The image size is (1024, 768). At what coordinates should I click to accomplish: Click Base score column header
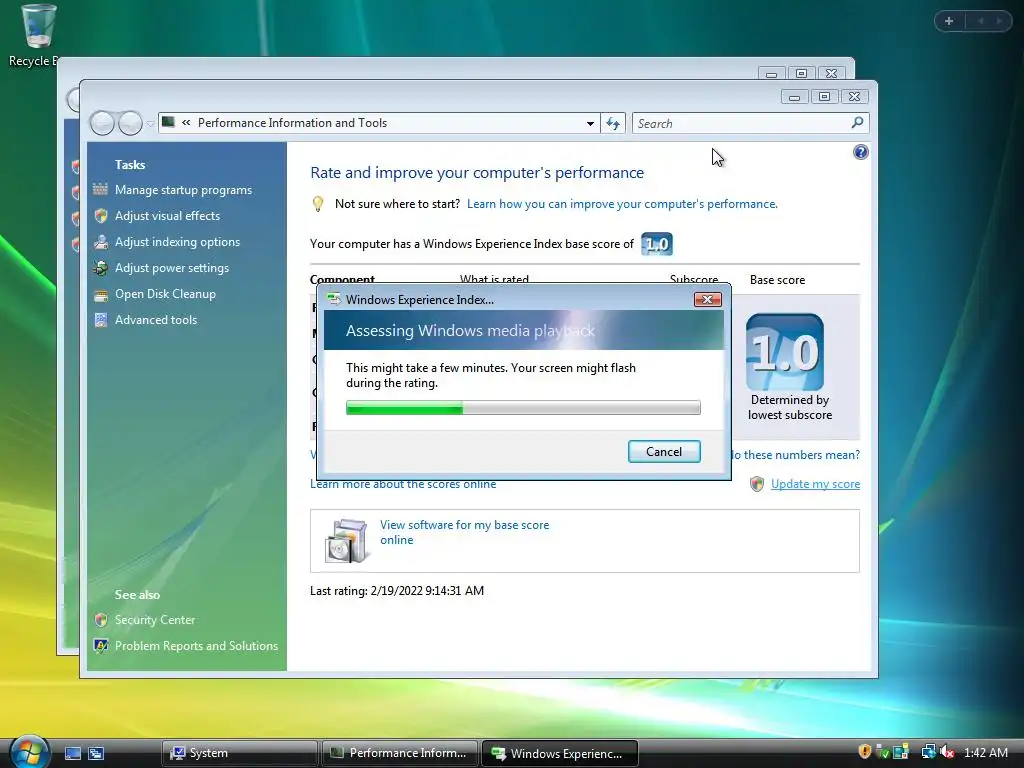click(777, 280)
